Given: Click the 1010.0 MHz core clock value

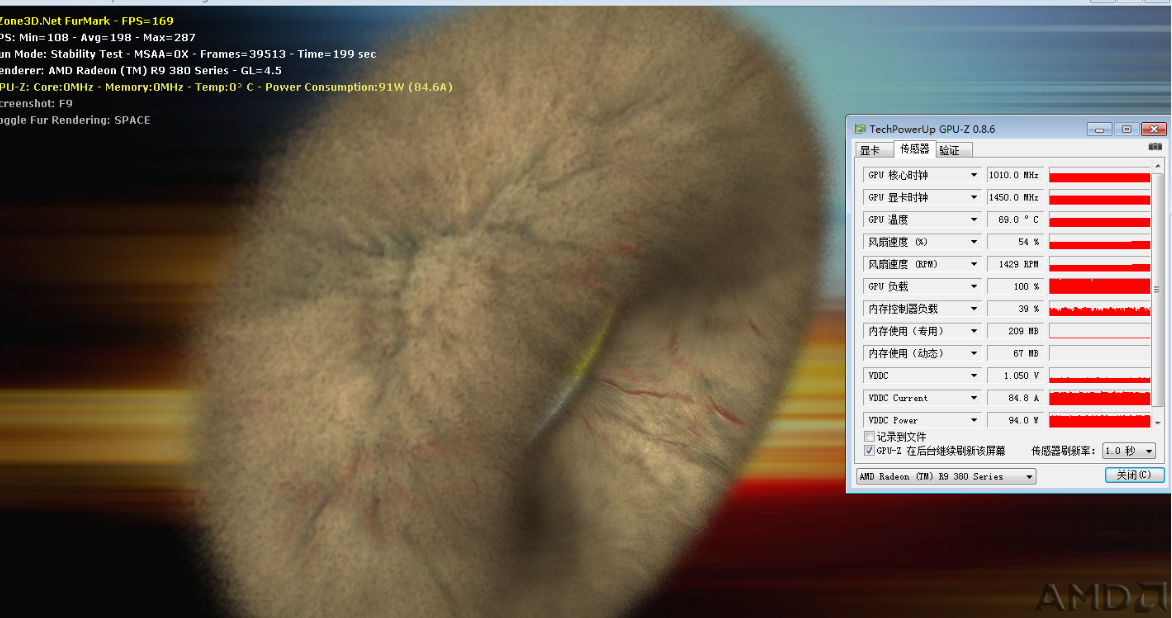Looking at the screenshot, I should [1014, 175].
